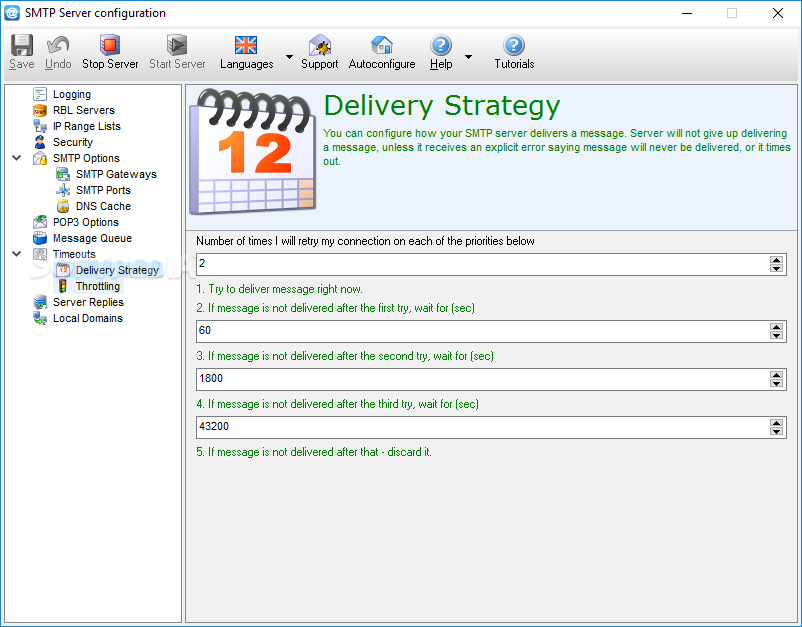Increase the retry count spinner
802x627 pixels.
pos(776,260)
